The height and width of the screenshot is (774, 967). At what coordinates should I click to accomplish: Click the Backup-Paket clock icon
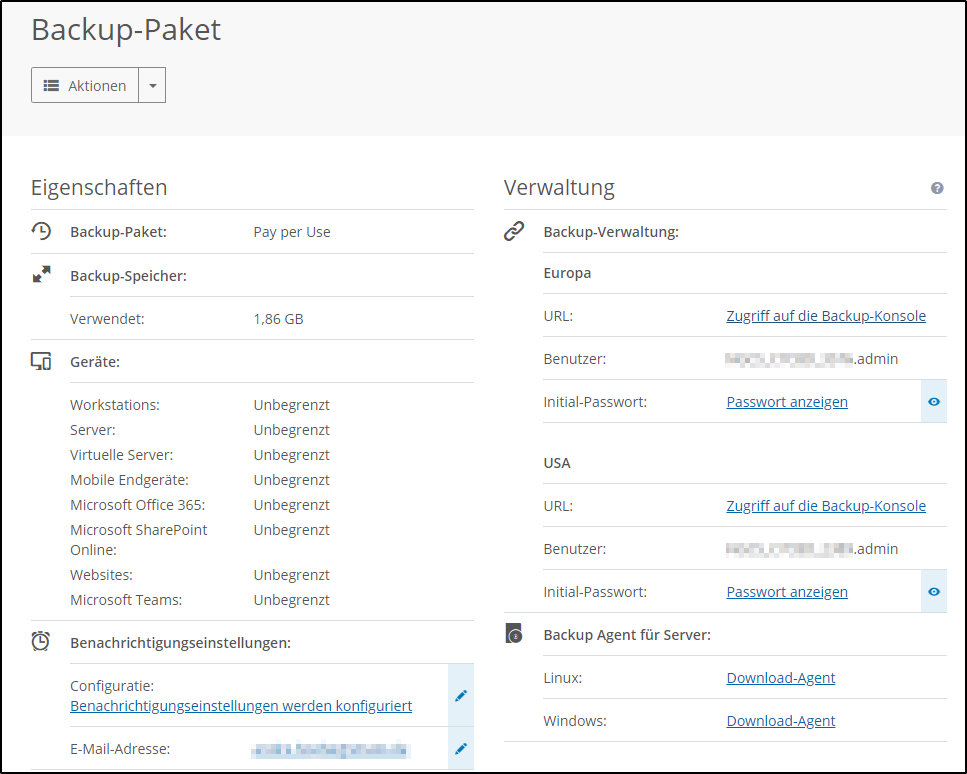click(41, 231)
